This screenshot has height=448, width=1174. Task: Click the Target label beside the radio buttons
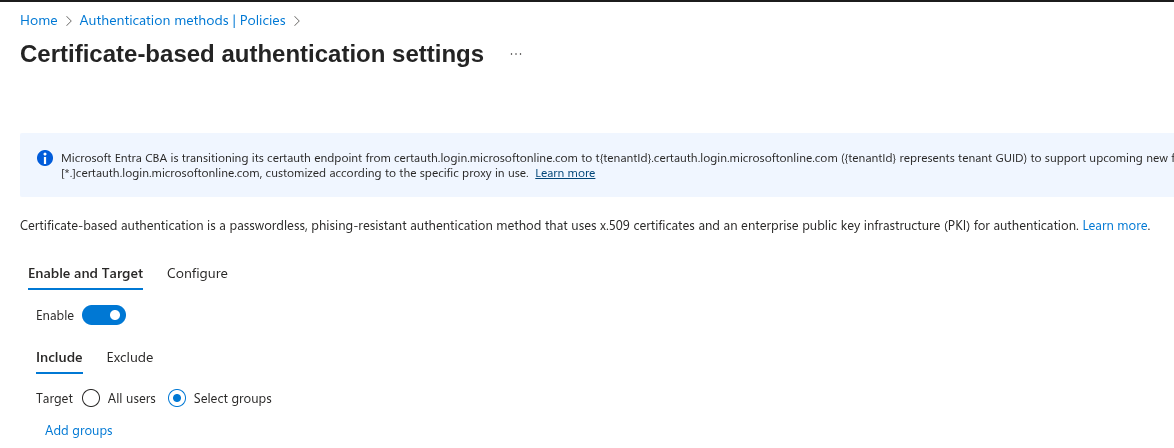click(x=54, y=398)
